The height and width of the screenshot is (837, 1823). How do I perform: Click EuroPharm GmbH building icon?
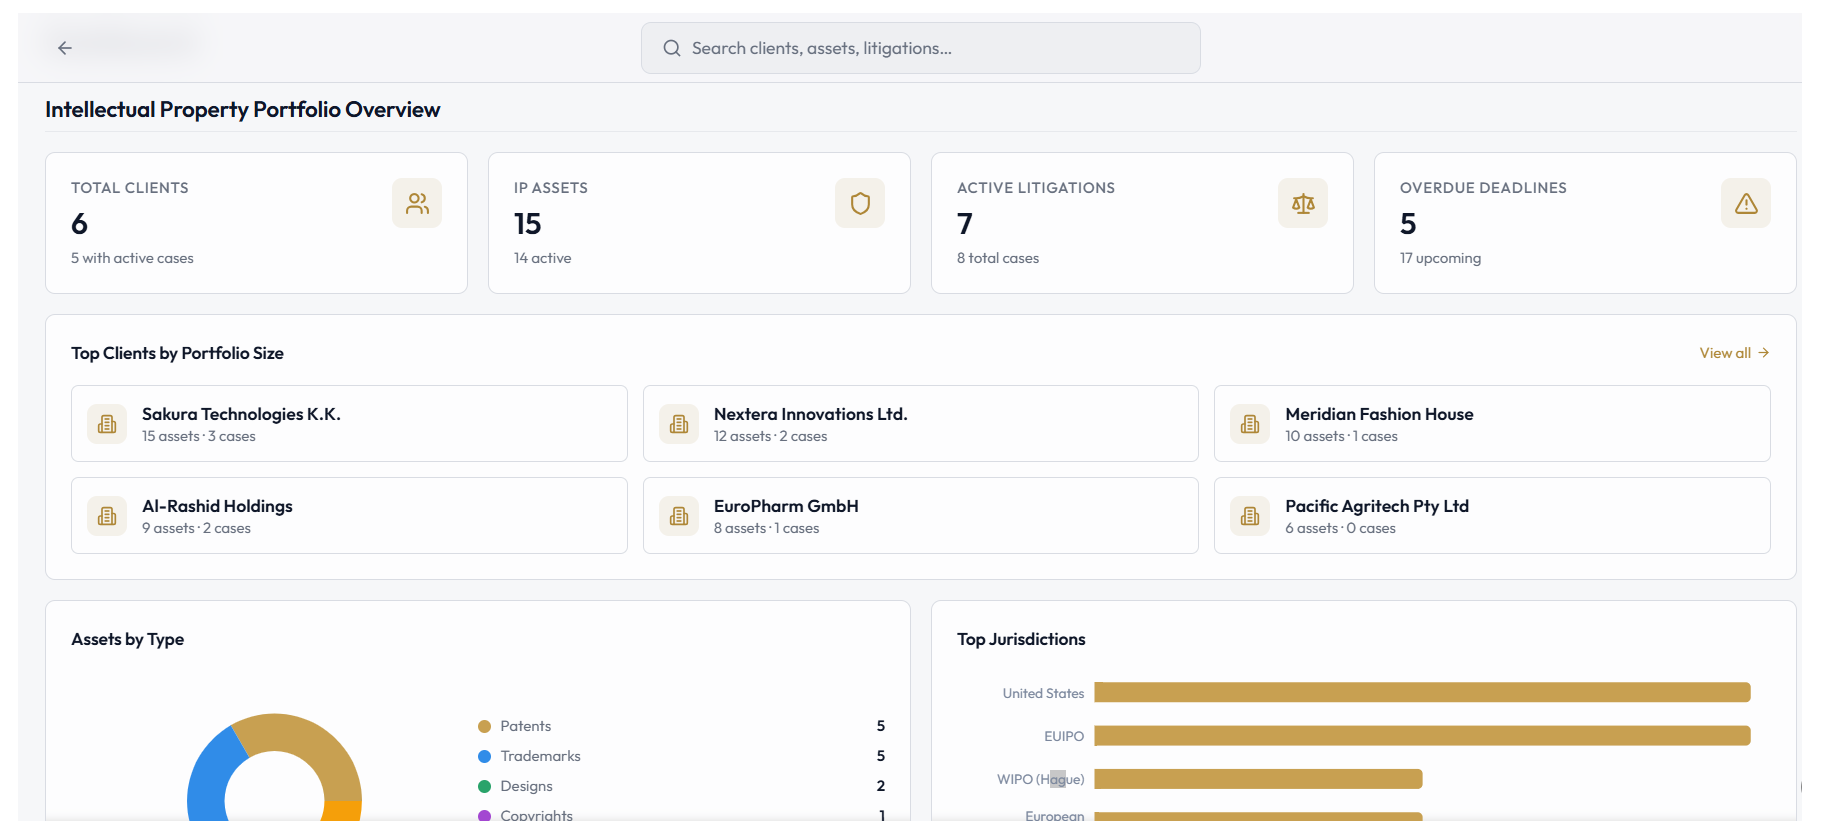679,516
